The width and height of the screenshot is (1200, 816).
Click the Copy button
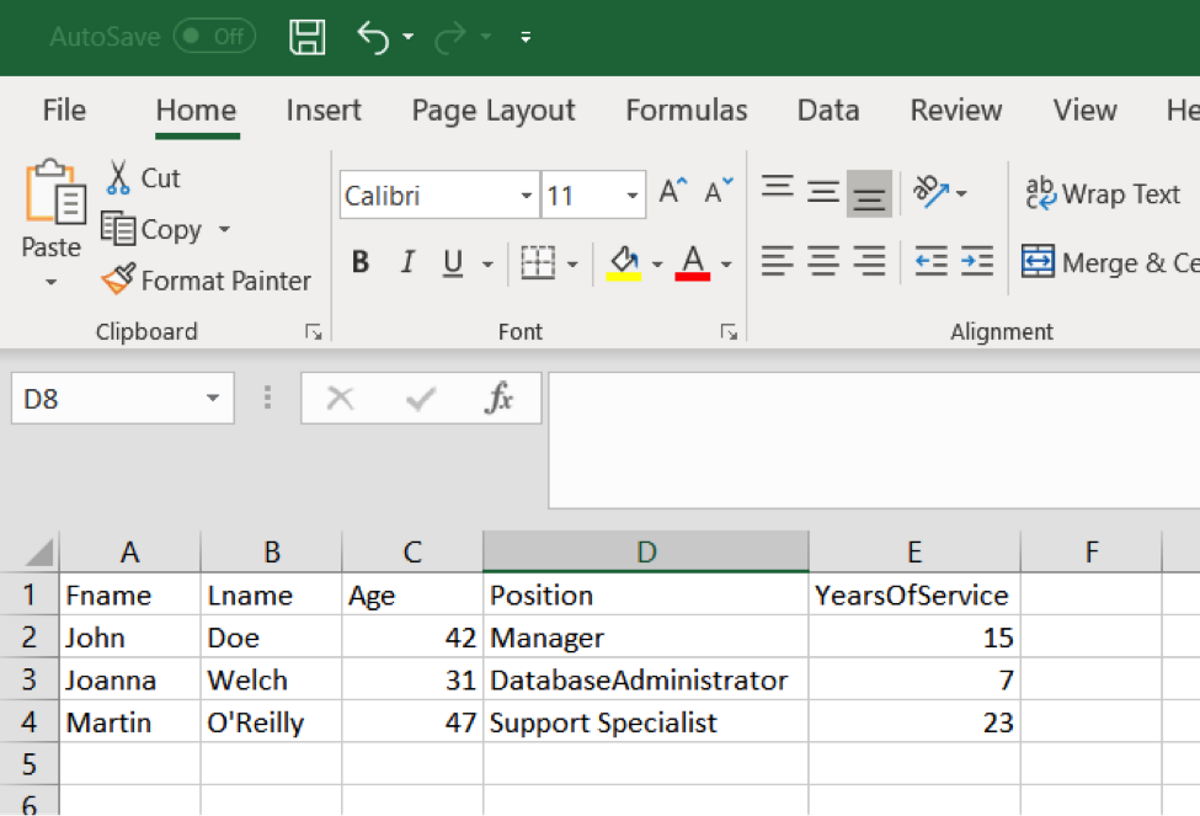[x=152, y=230]
